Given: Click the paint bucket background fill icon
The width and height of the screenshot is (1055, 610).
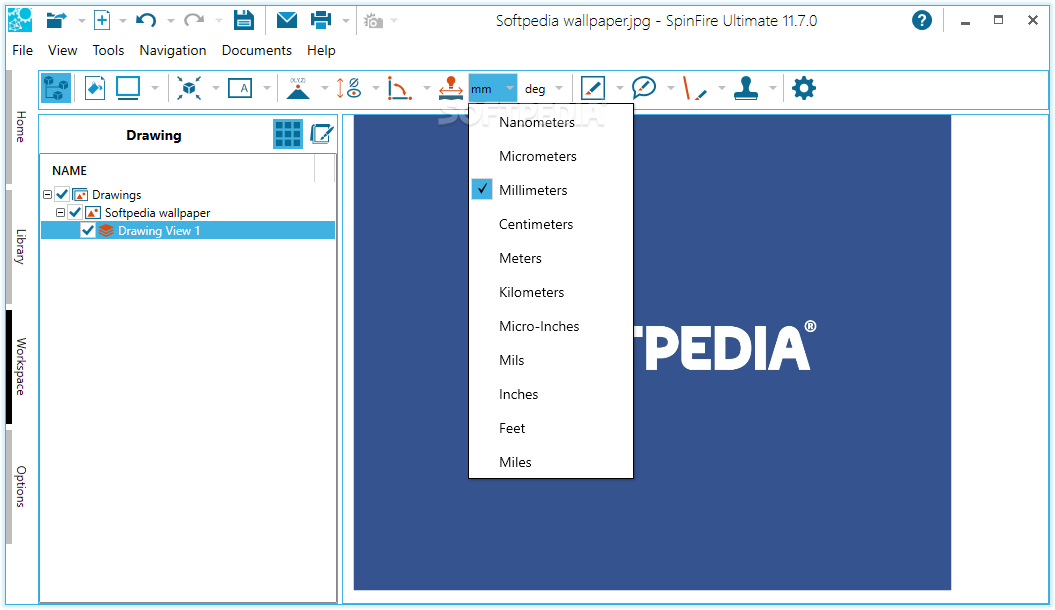Looking at the screenshot, I should [x=95, y=88].
